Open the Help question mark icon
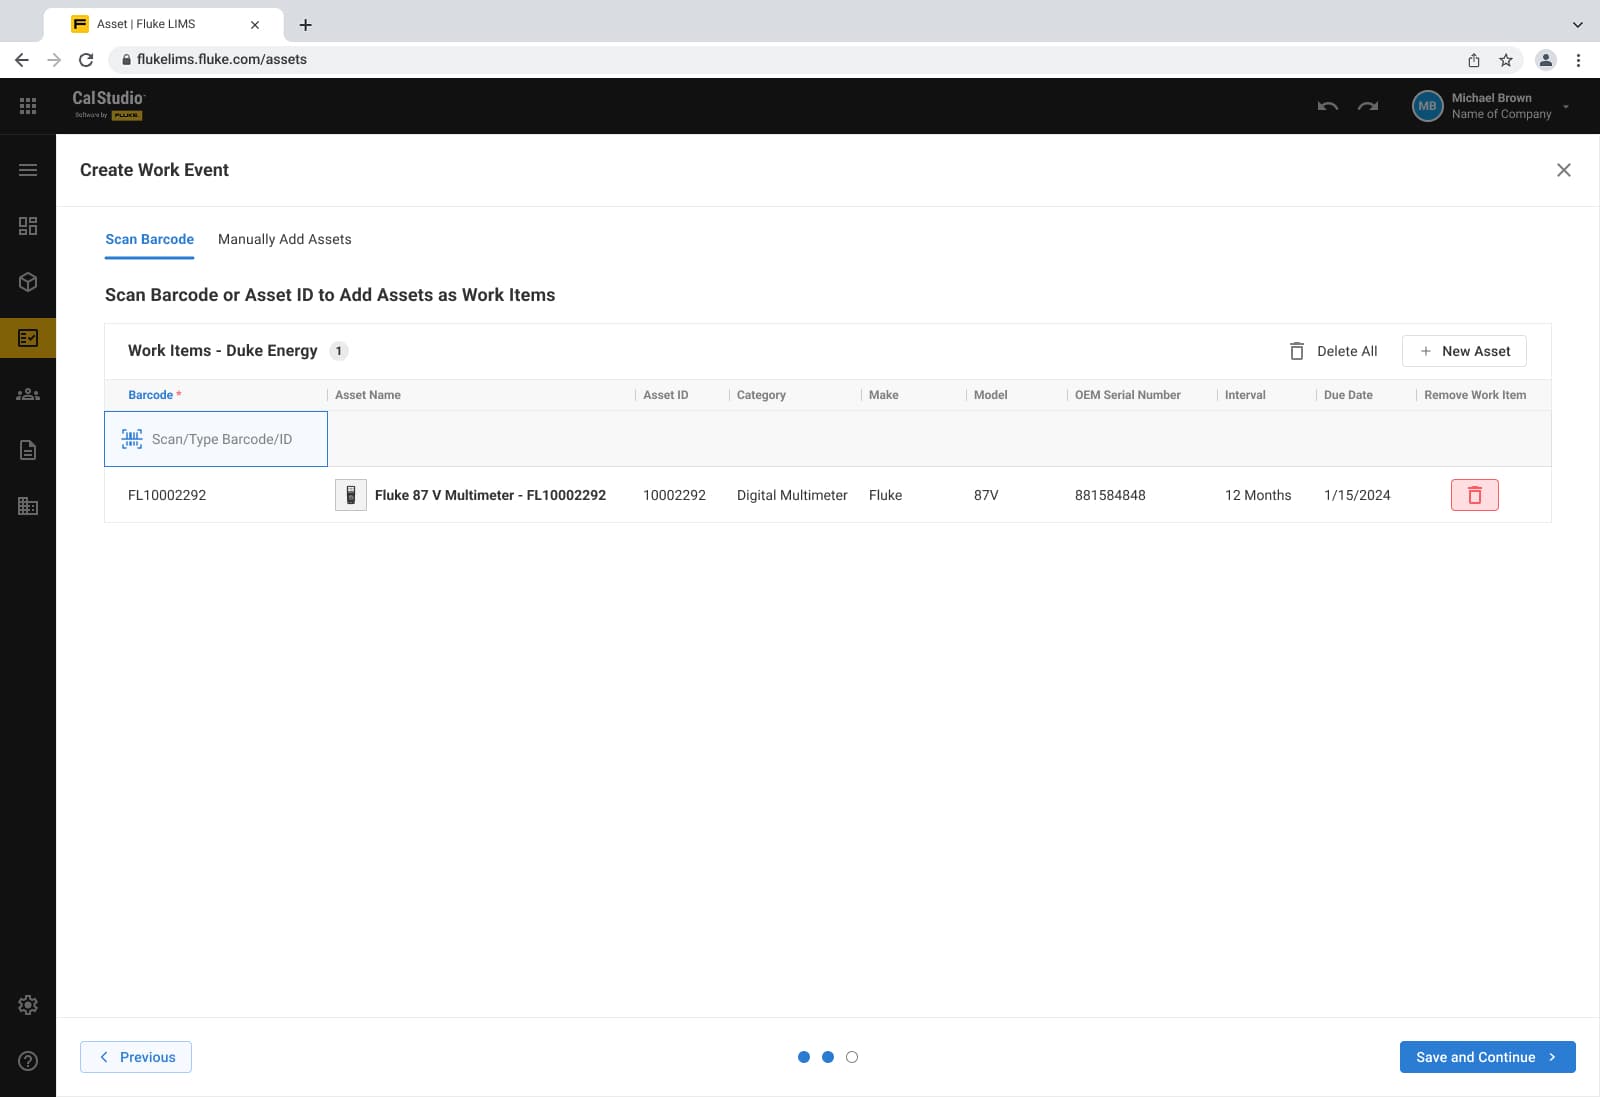This screenshot has width=1600, height=1097. (x=28, y=1061)
